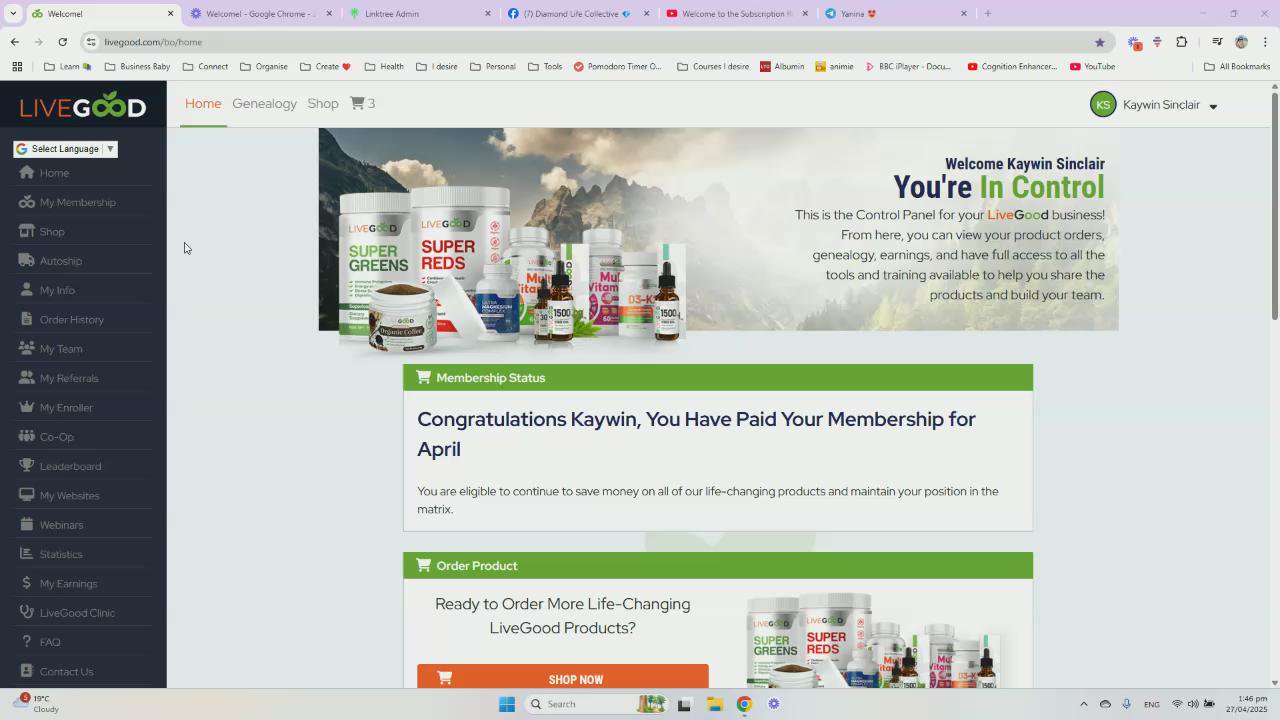Open Shop in top navigation
This screenshot has height=720, width=1280.
click(323, 103)
